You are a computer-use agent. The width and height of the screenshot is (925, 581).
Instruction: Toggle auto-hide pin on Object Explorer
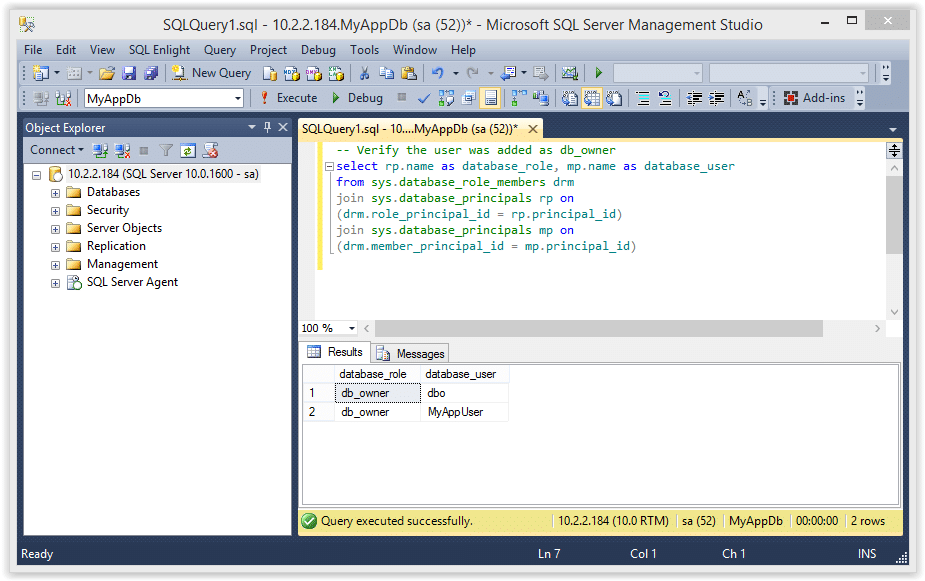point(267,127)
